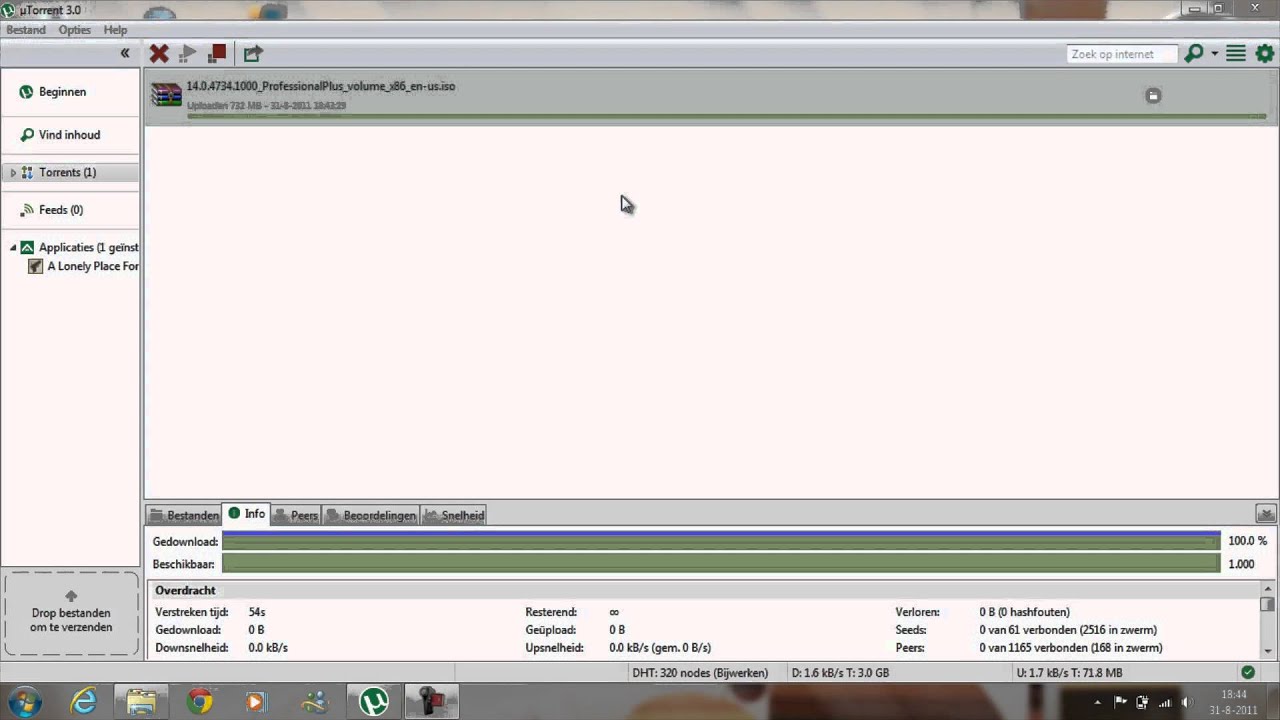This screenshot has height=720, width=1280.
Task: Collapse the detail pane with corner arrow
Action: coord(1266,514)
